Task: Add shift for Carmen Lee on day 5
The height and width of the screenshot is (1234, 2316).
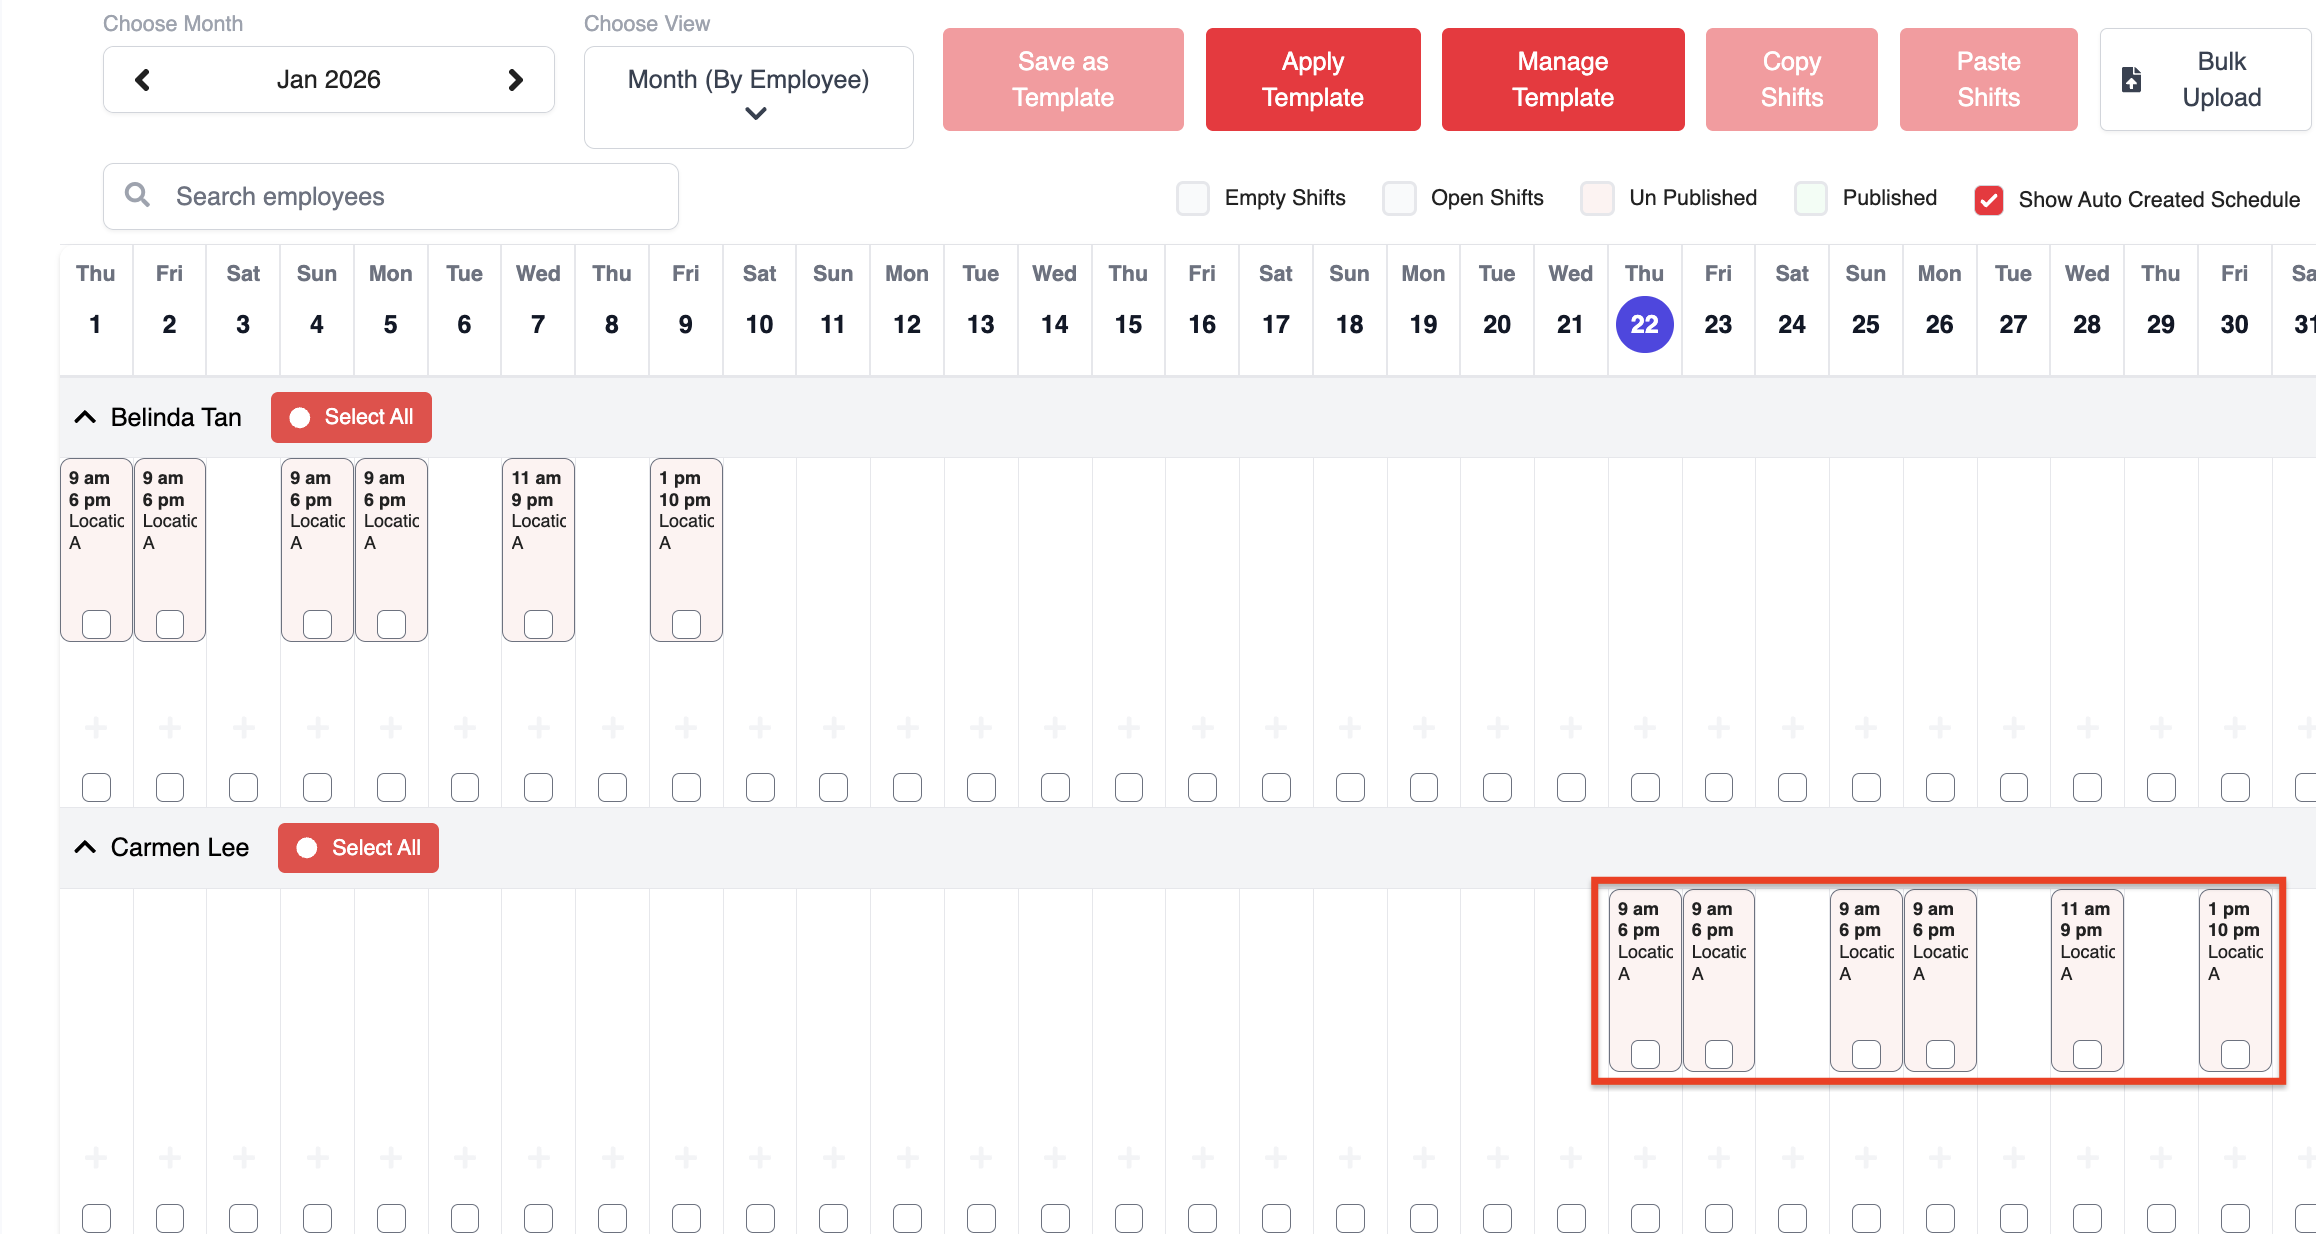Action: pyautogui.click(x=391, y=1158)
